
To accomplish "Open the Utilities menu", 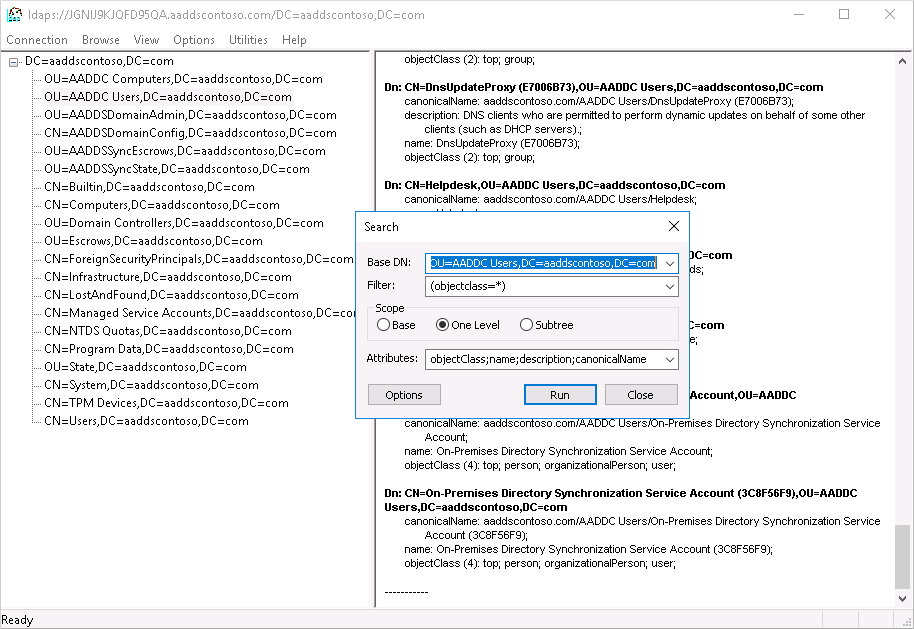I will pos(247,40).
